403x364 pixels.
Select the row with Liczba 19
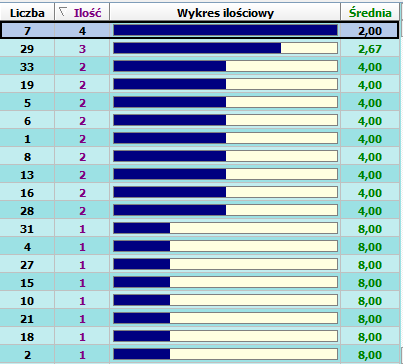click(200, 85)
